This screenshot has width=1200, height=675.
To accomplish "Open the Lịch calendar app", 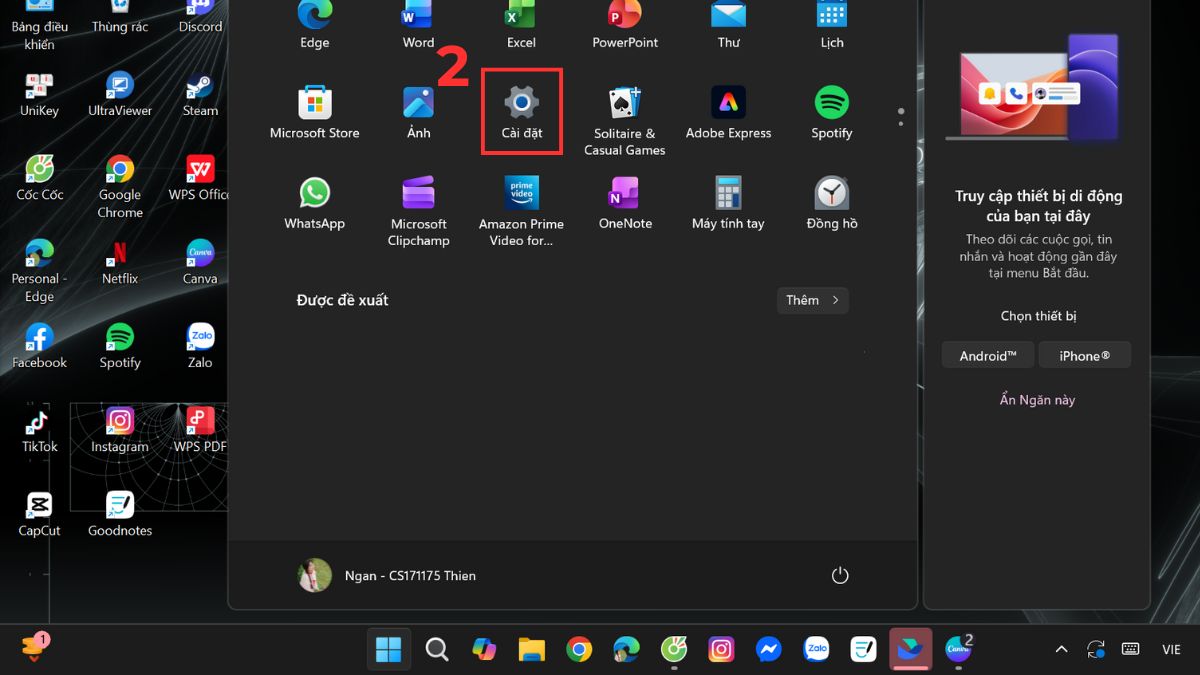I will (x=832, y=24).
